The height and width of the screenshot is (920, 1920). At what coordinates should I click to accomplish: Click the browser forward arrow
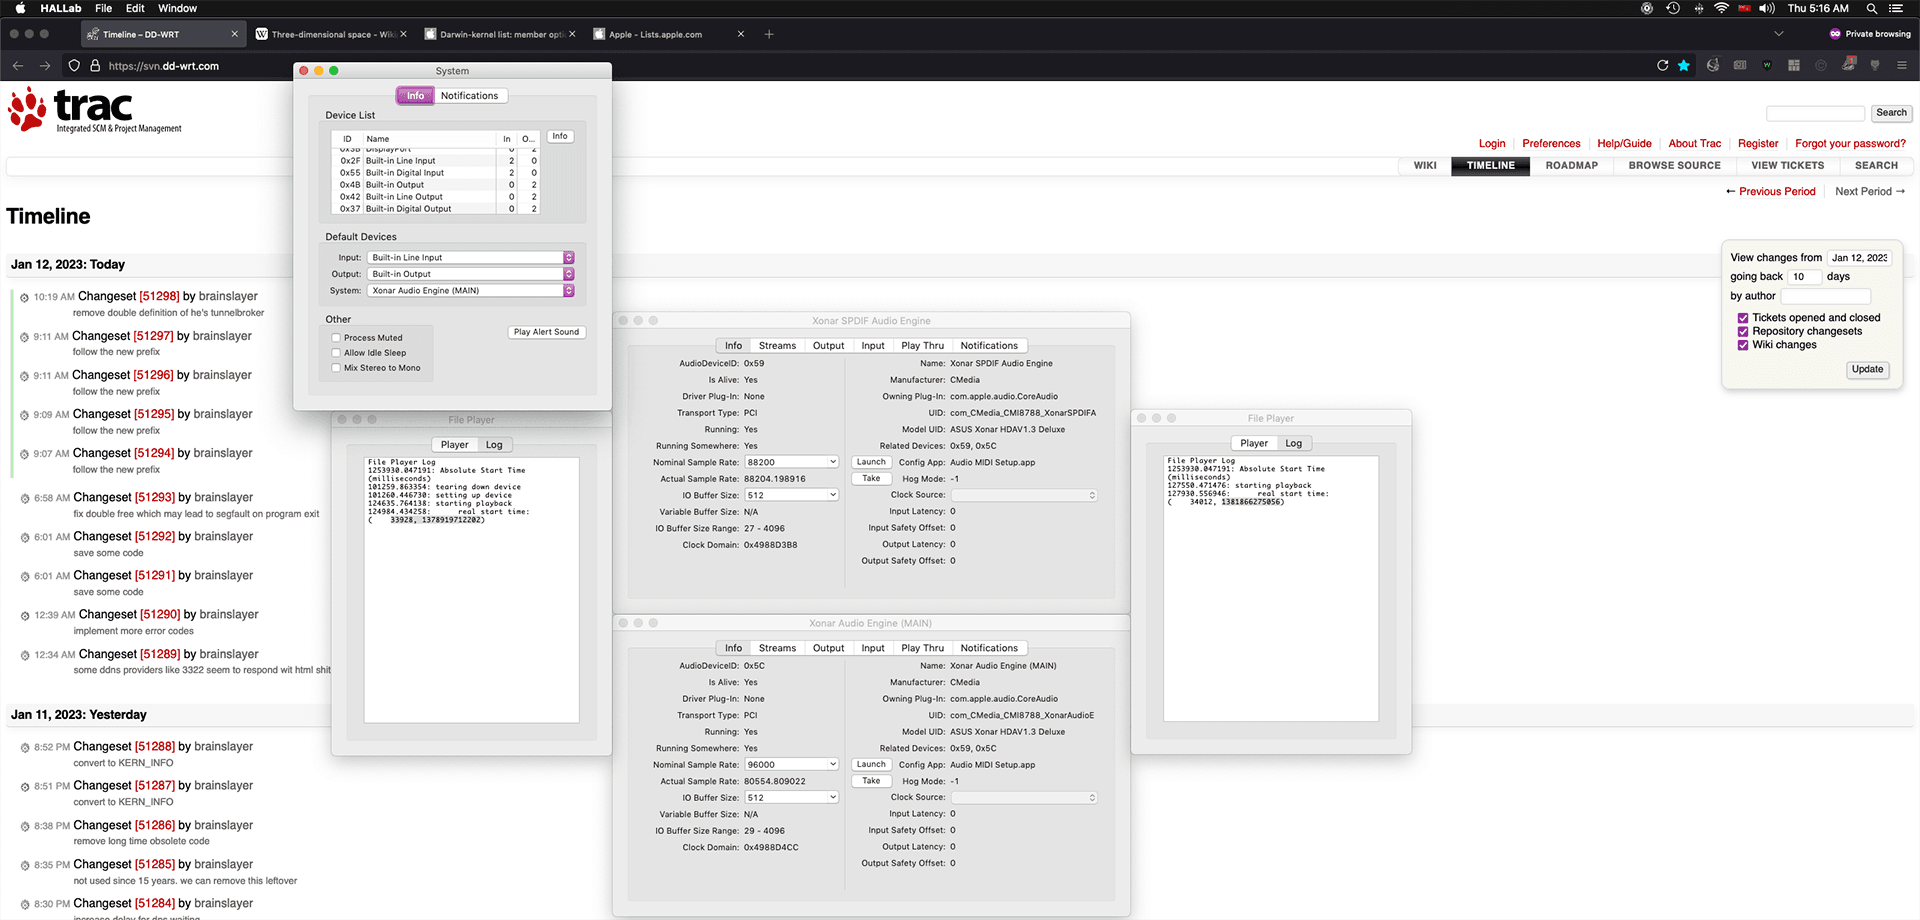tap(45, 66)
